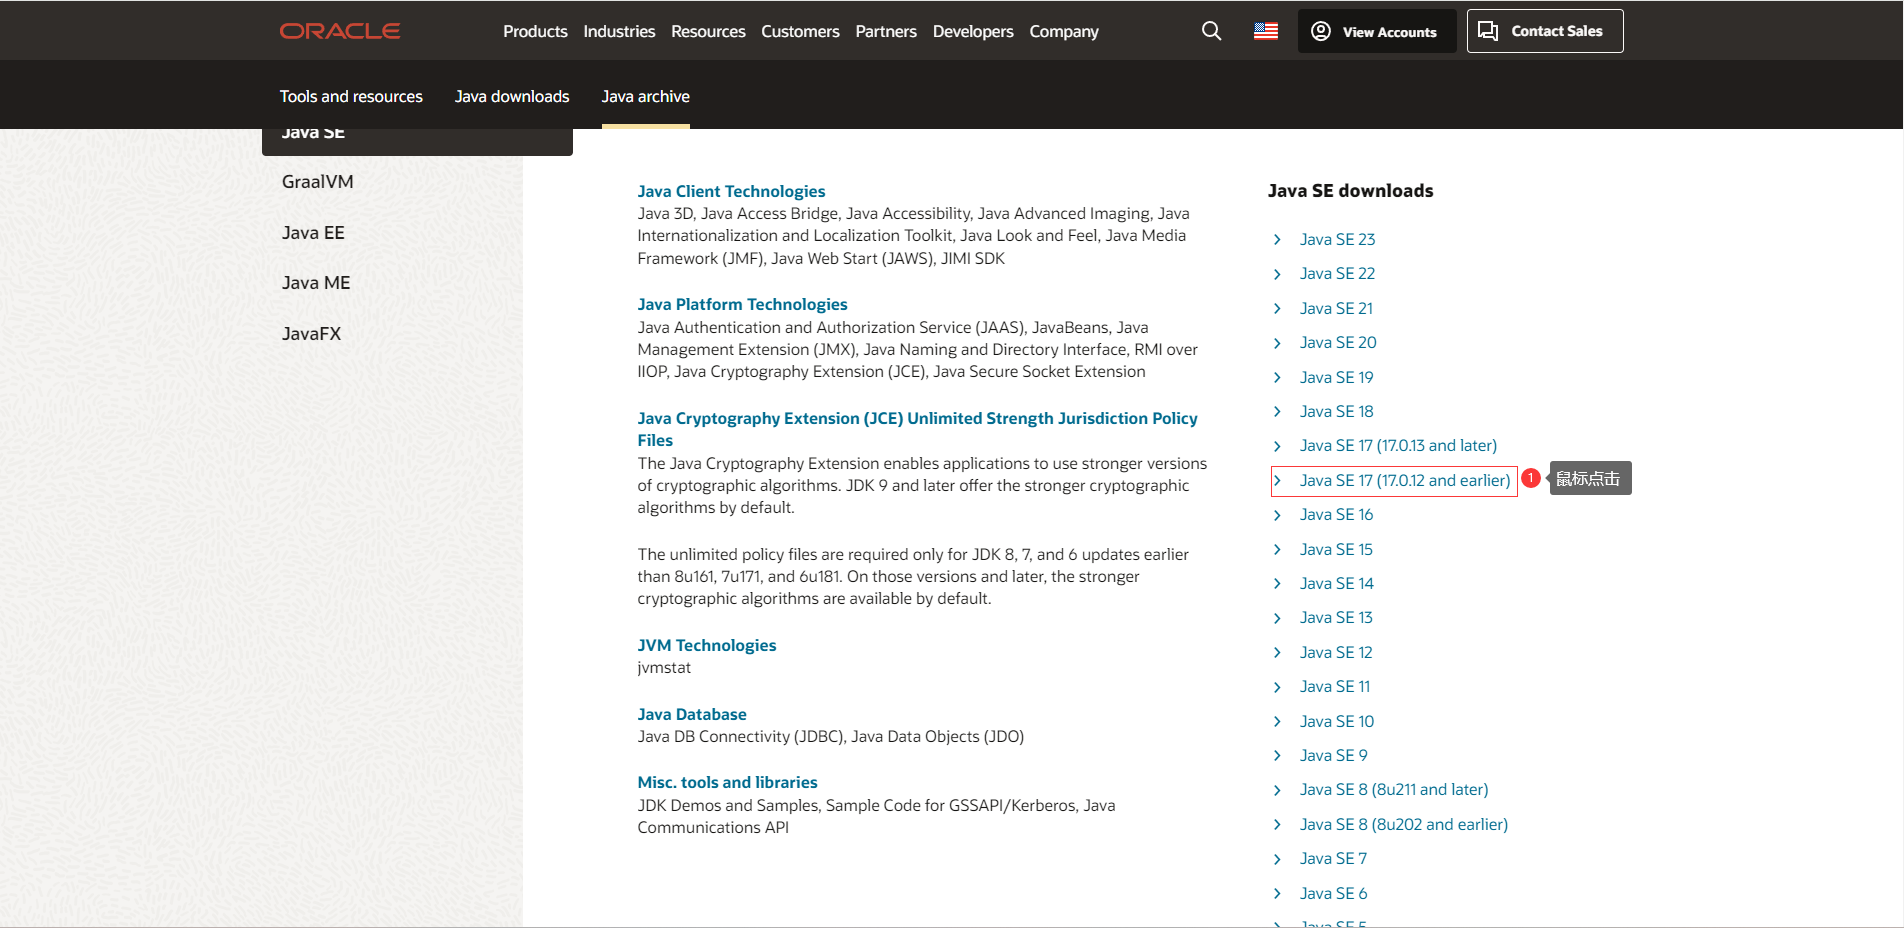Open Java Client Technologies link

[731, 191]
